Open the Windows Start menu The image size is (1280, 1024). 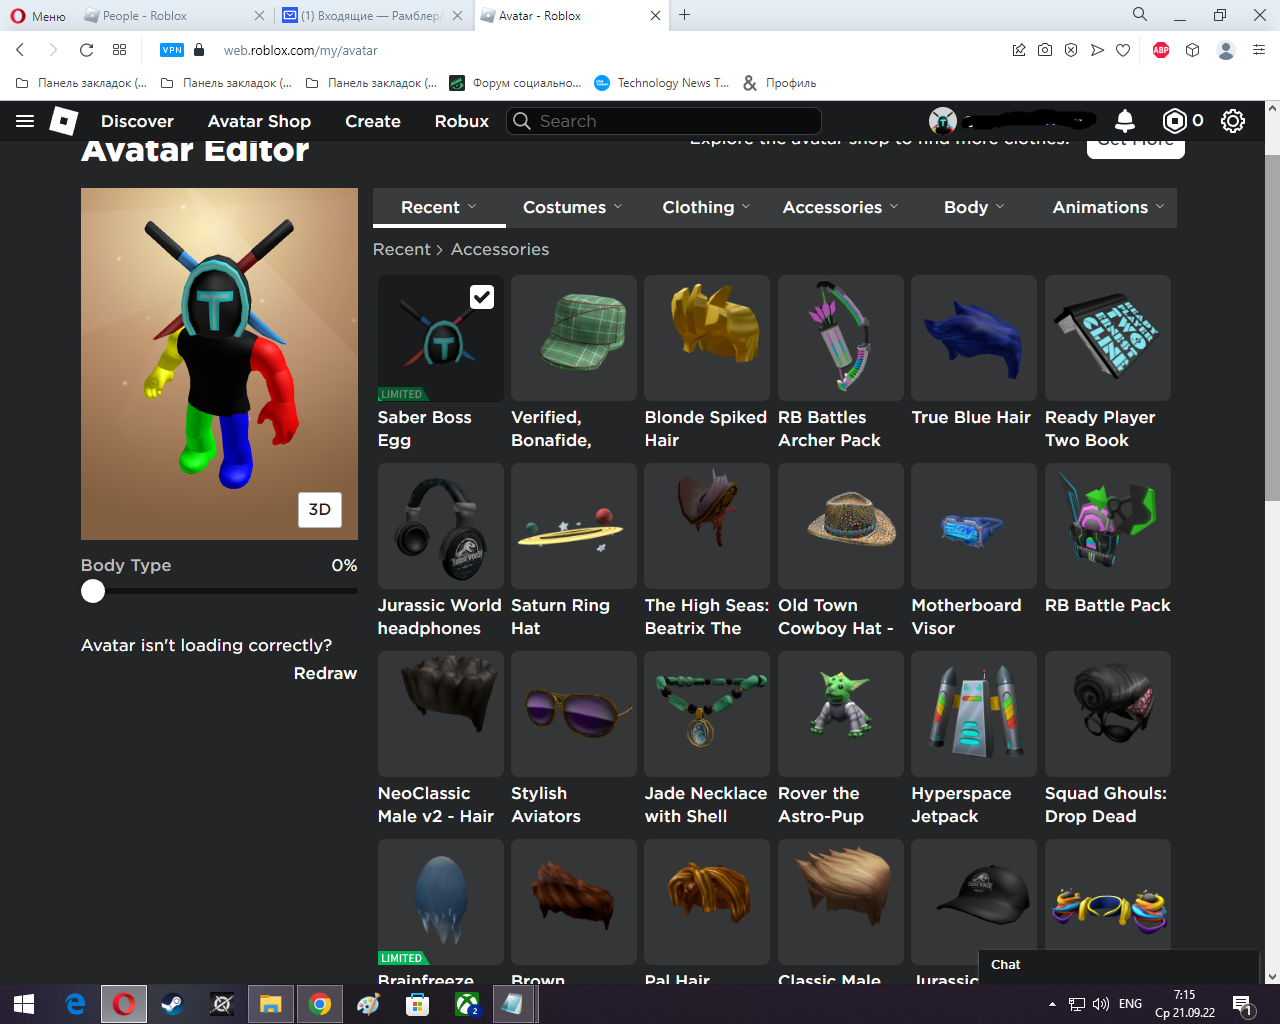(x=24, y=1004)
